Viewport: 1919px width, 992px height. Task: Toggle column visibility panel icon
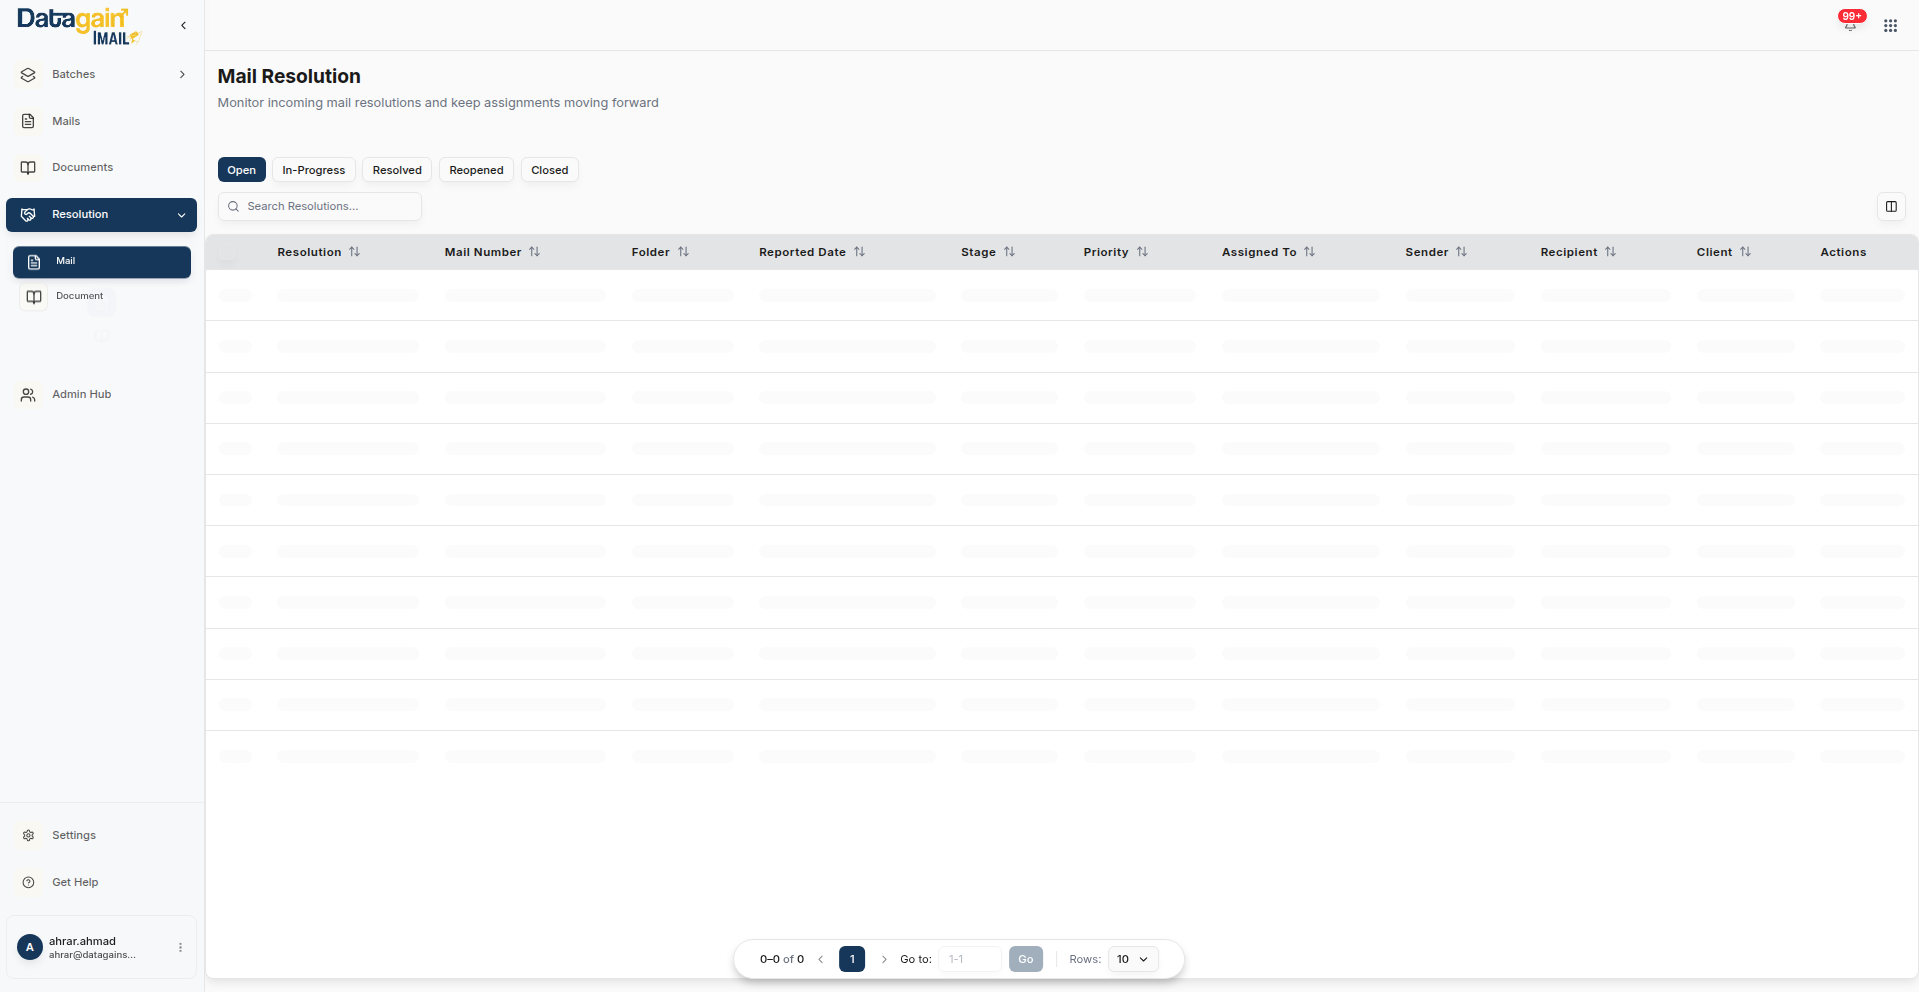point(1891,207)
